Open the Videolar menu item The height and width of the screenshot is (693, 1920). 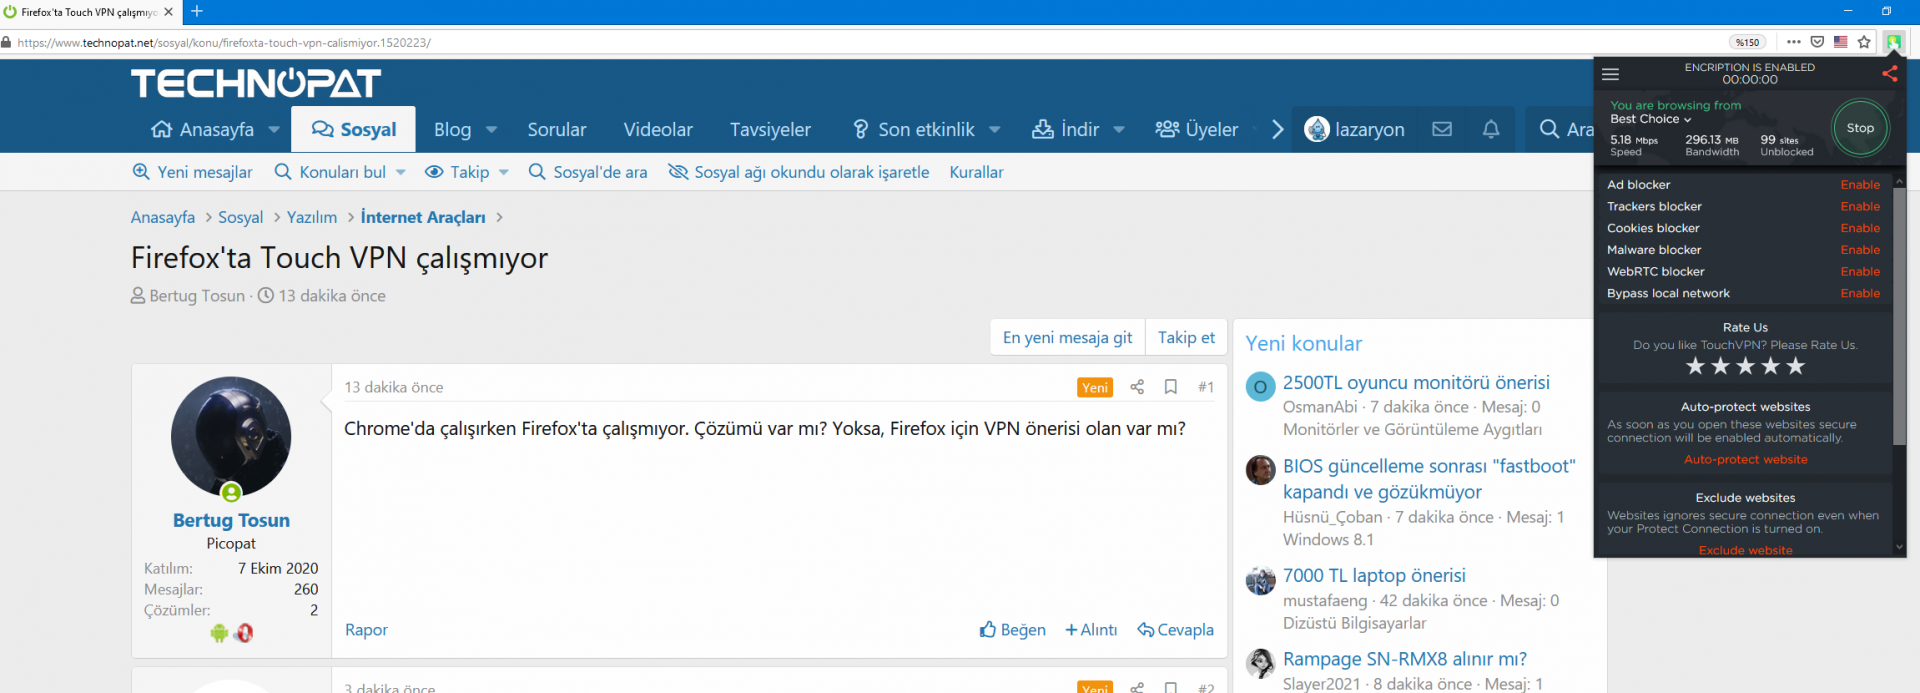coord(658,129)
